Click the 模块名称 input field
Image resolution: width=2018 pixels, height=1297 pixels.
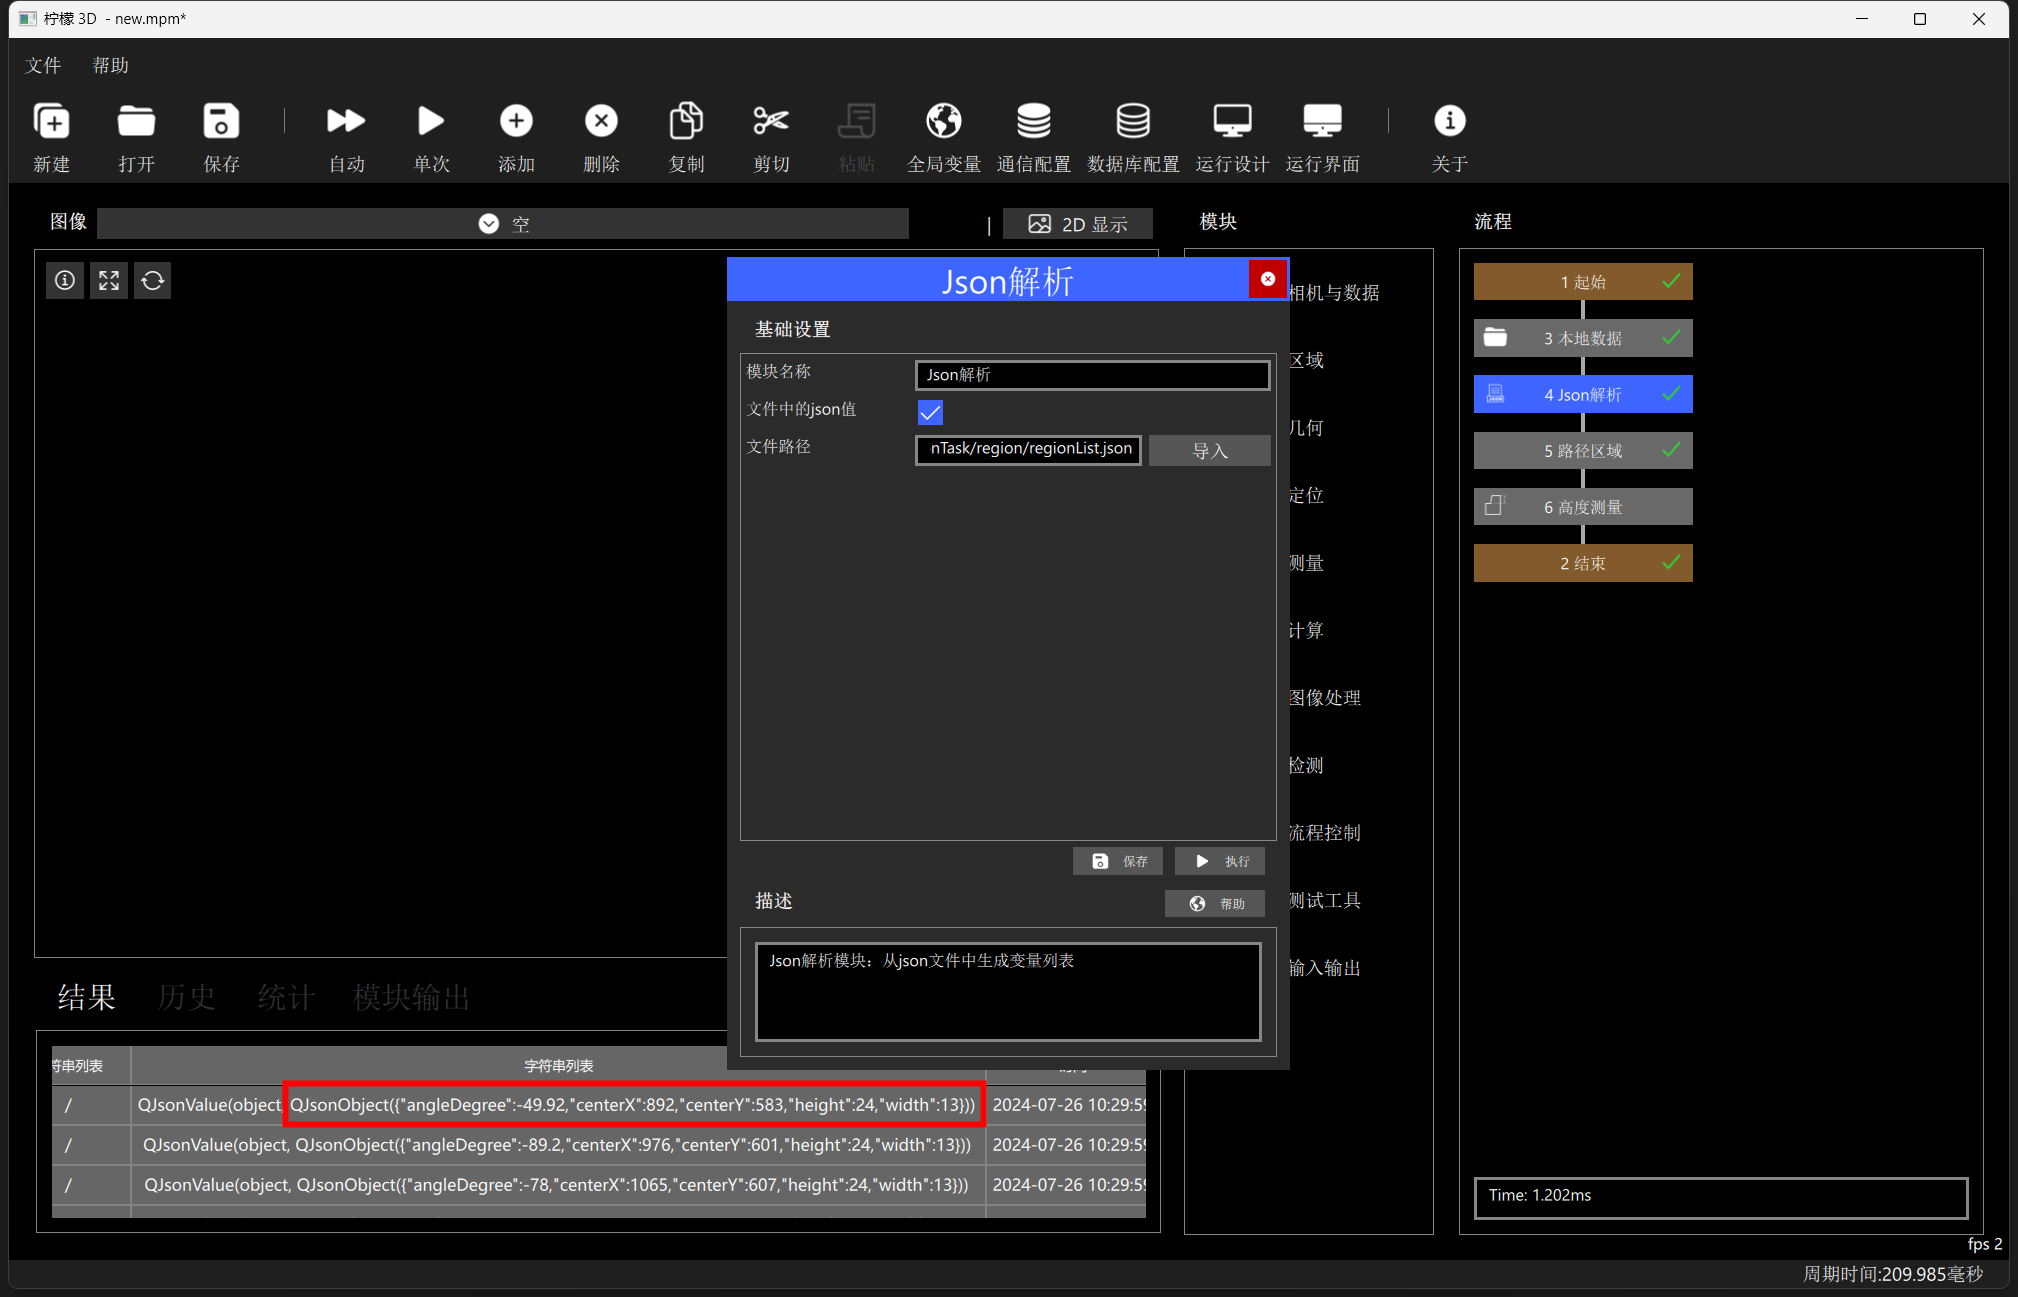[1092, 375]
